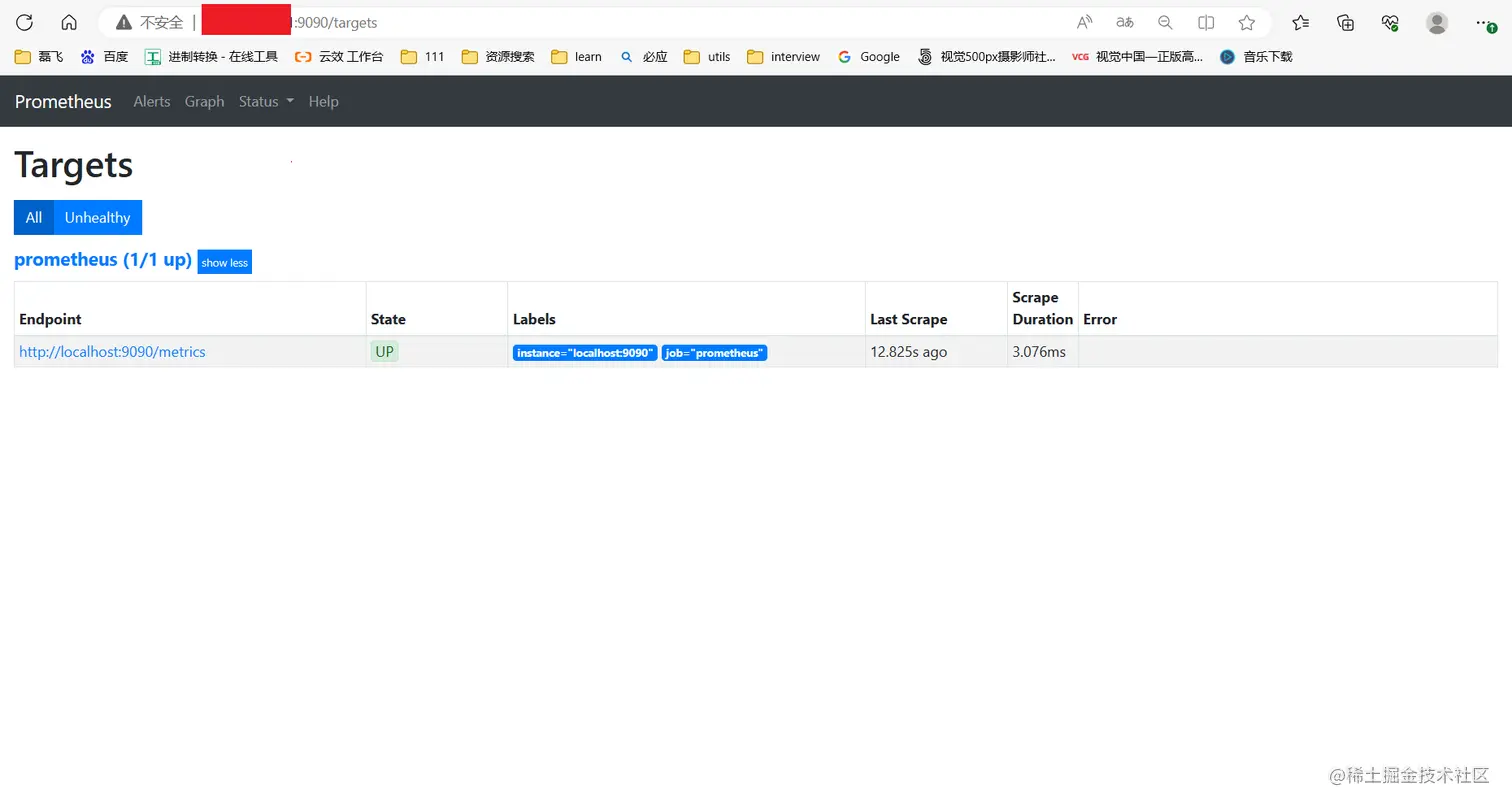Click the Scrape Duration column header

pyautogui.click(x=1042, y=308)
